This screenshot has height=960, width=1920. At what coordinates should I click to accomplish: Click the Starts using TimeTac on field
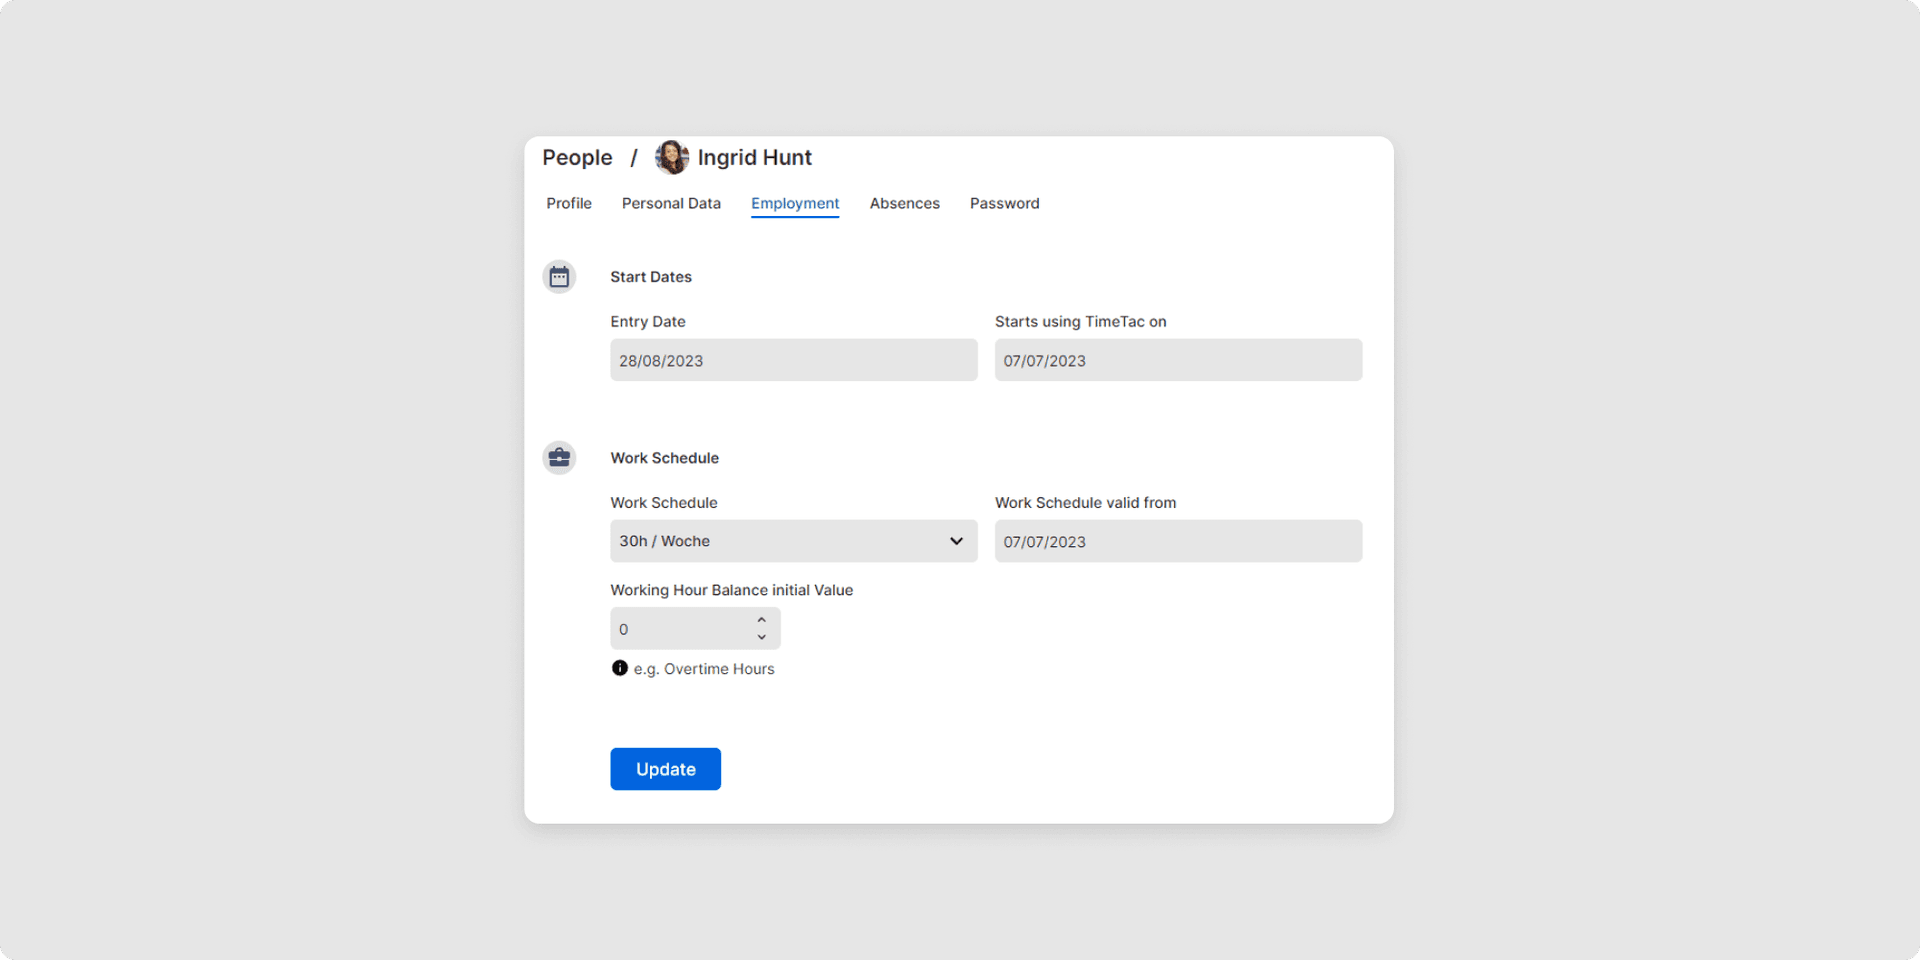(1177, 360)
